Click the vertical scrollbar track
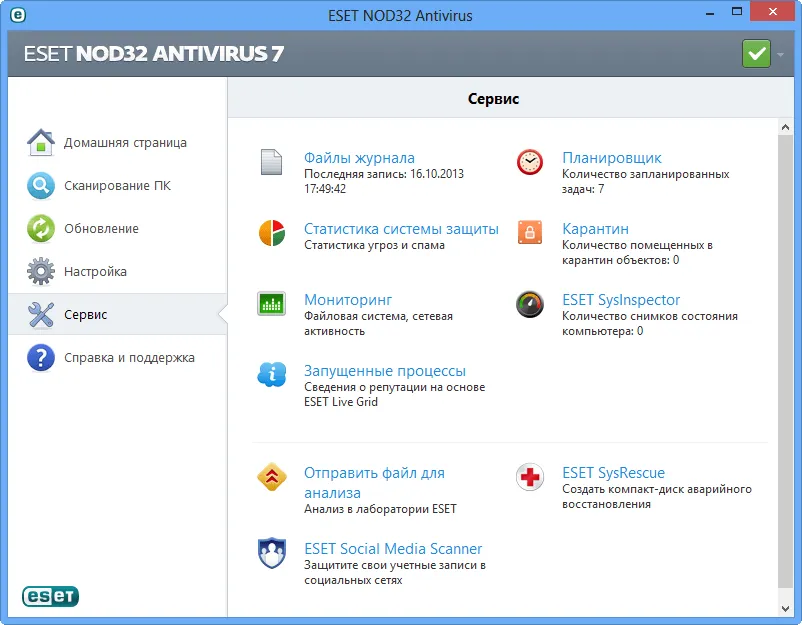Image resolution: width=802 pixels, height=625 pixels. (785, 361)
